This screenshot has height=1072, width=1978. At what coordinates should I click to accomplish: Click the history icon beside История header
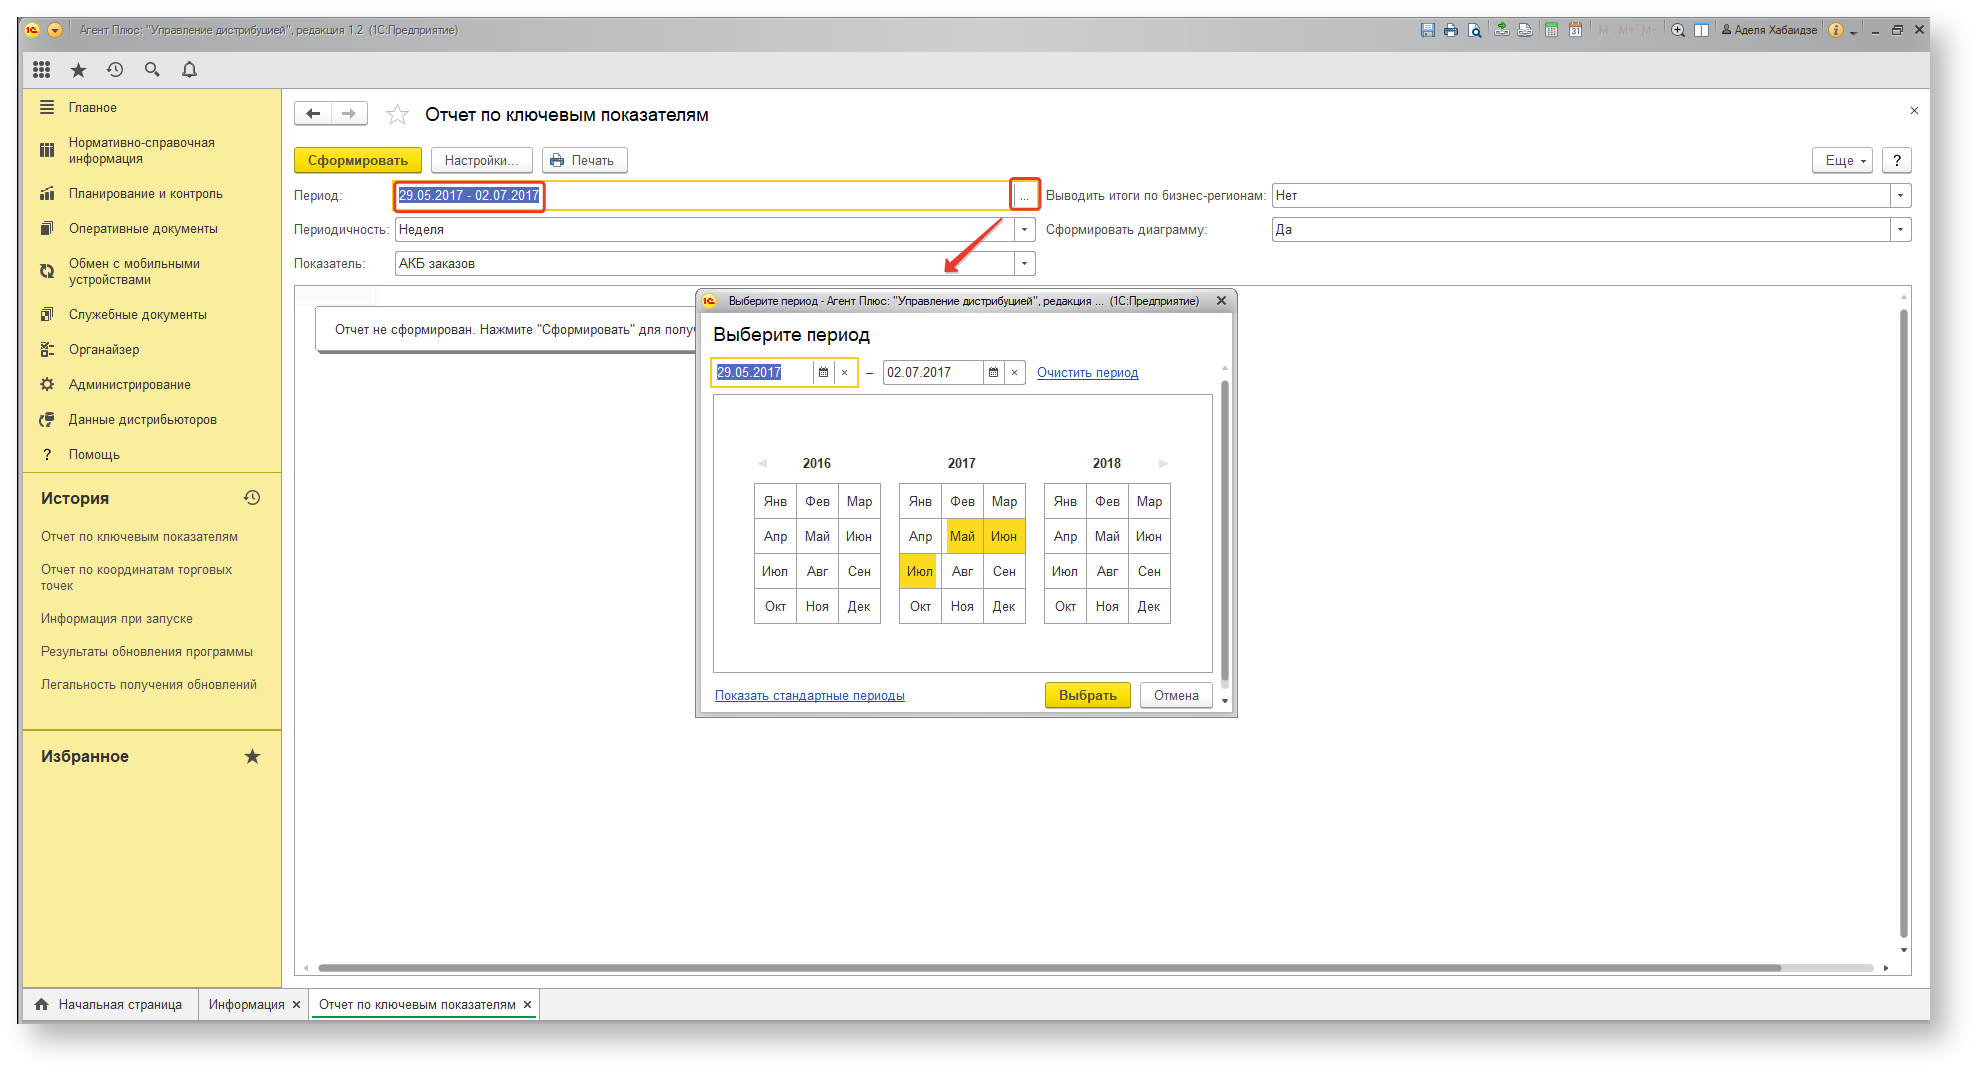pos(252,497)
